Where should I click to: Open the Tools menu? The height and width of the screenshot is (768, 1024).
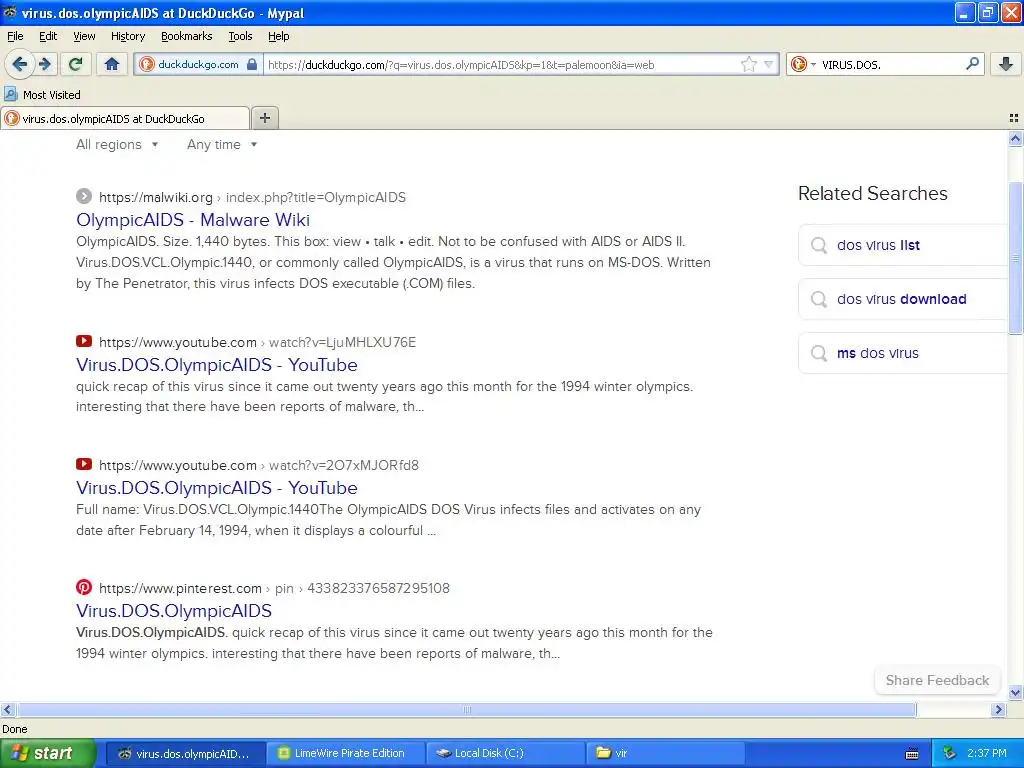point(240,36)
